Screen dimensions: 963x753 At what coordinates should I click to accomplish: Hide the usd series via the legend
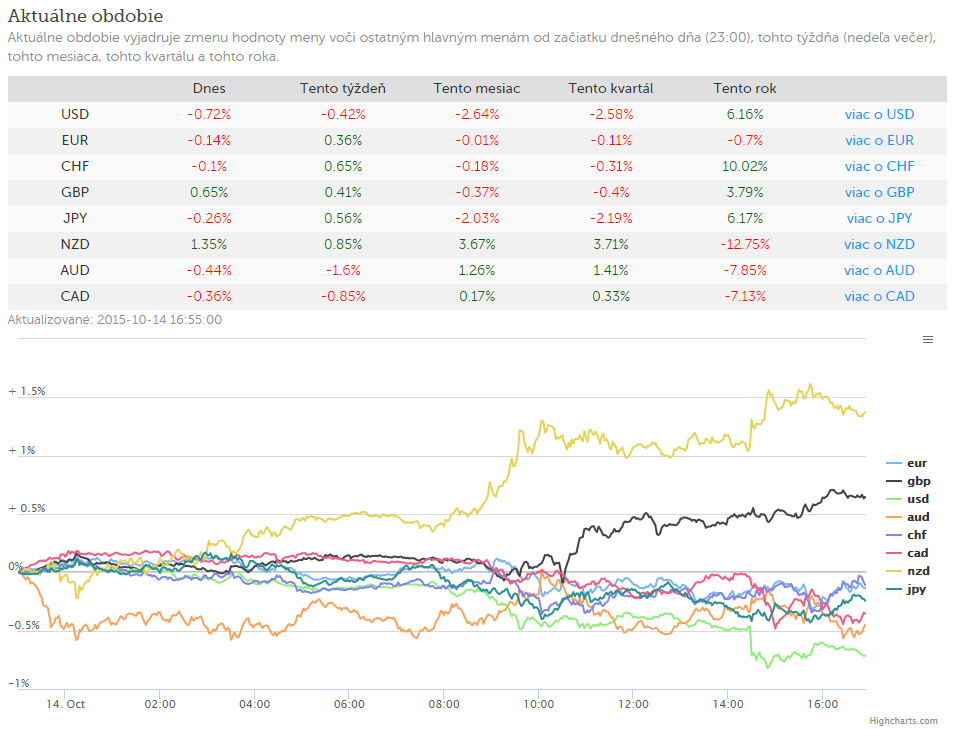[908, 499]
